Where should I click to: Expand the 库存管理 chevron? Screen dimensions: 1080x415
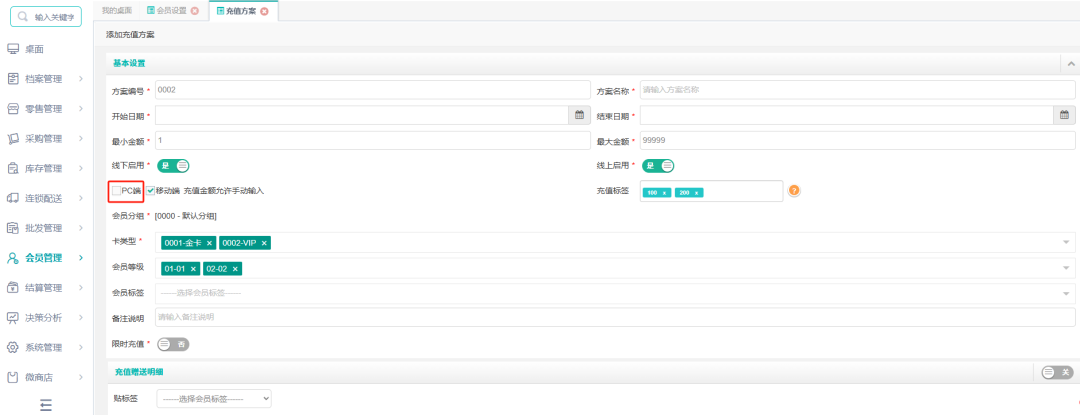81,169
